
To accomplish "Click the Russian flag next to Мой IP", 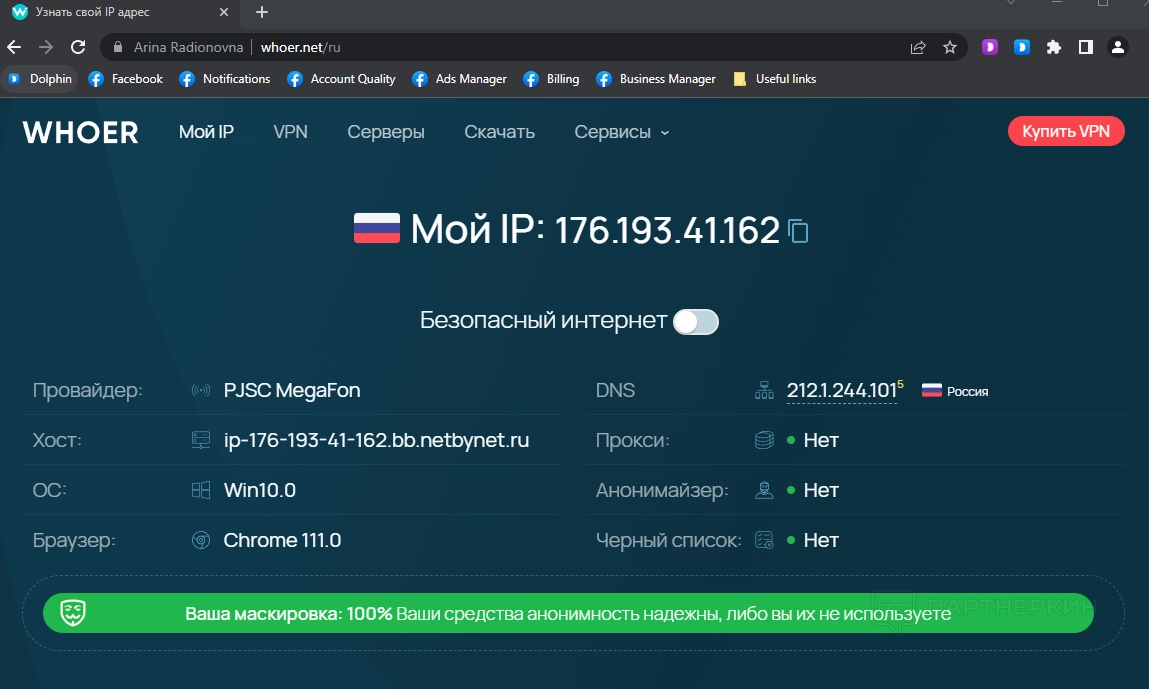I will coord(377,228).
